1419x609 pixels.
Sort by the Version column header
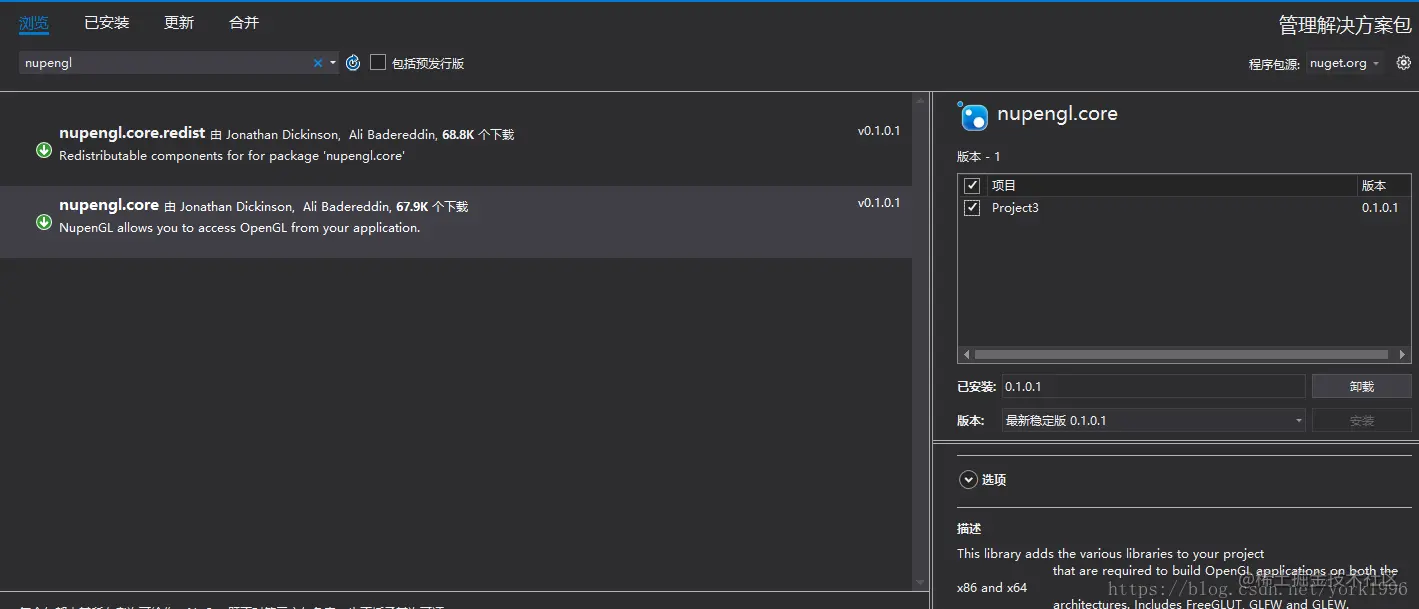click(x=1383, y=186)
